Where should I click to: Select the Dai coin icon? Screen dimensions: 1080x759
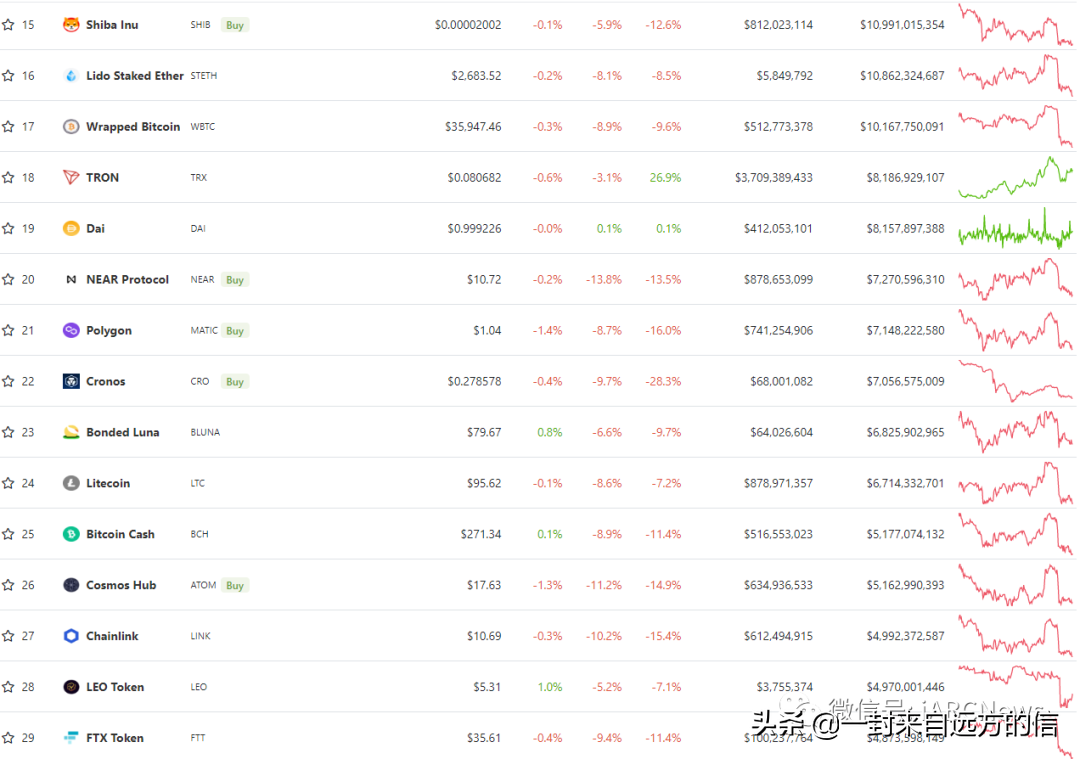pyautogui.click(x=71, y=228)
